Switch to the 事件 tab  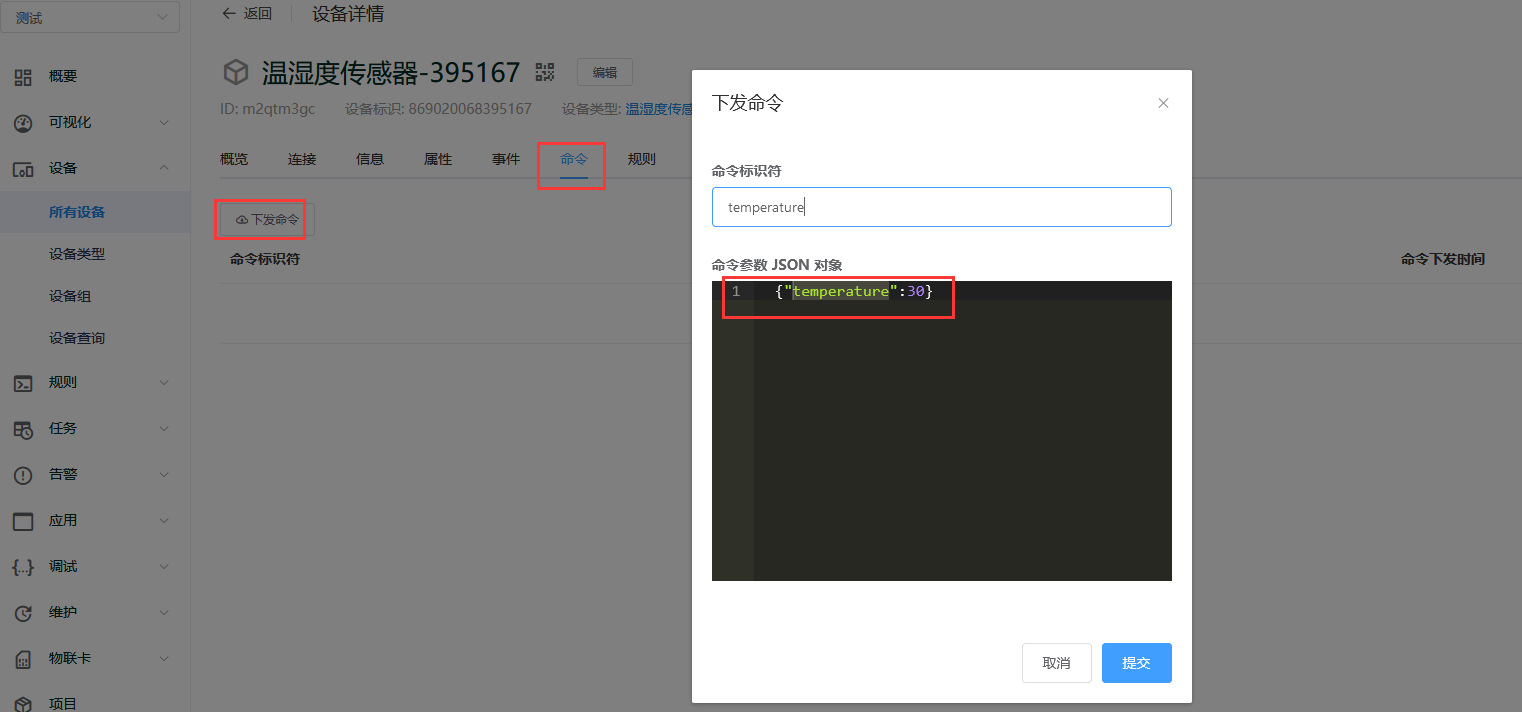tap(506, 159)
